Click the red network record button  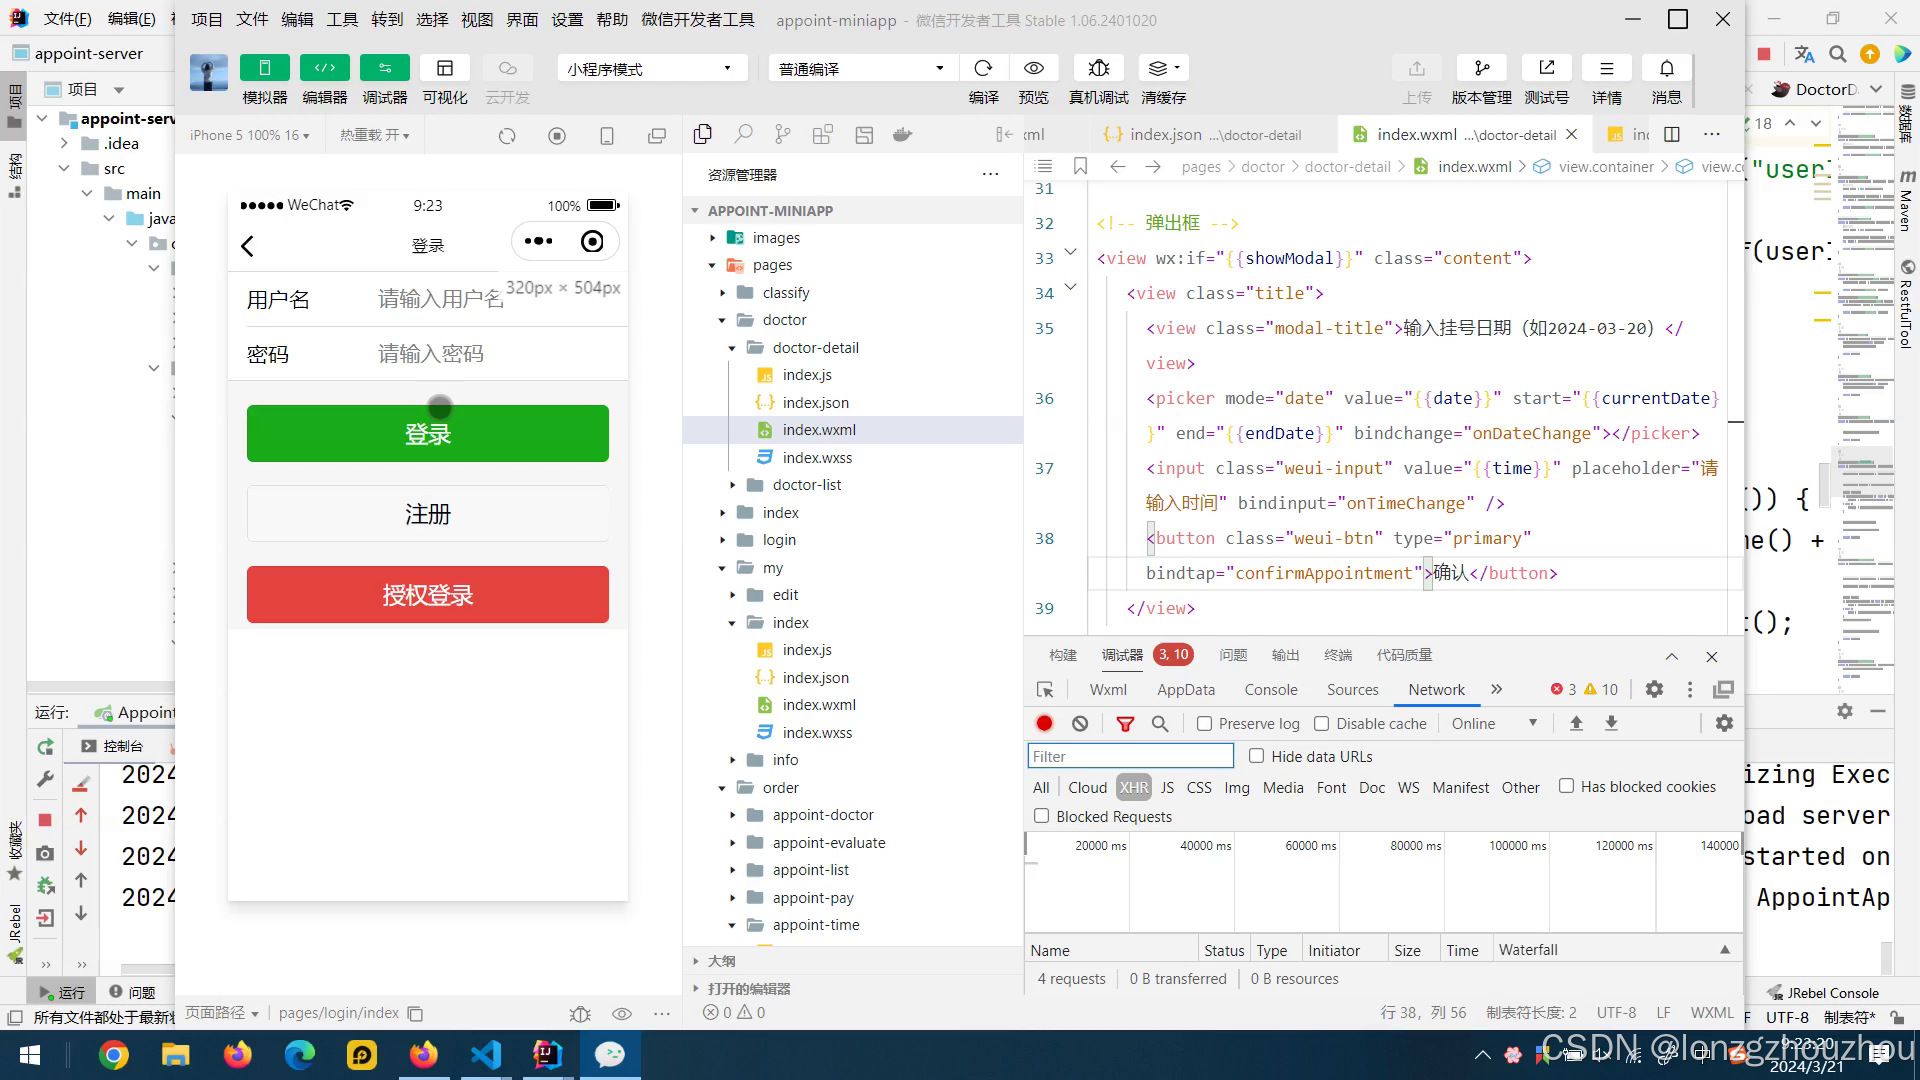pos(1044,723)
